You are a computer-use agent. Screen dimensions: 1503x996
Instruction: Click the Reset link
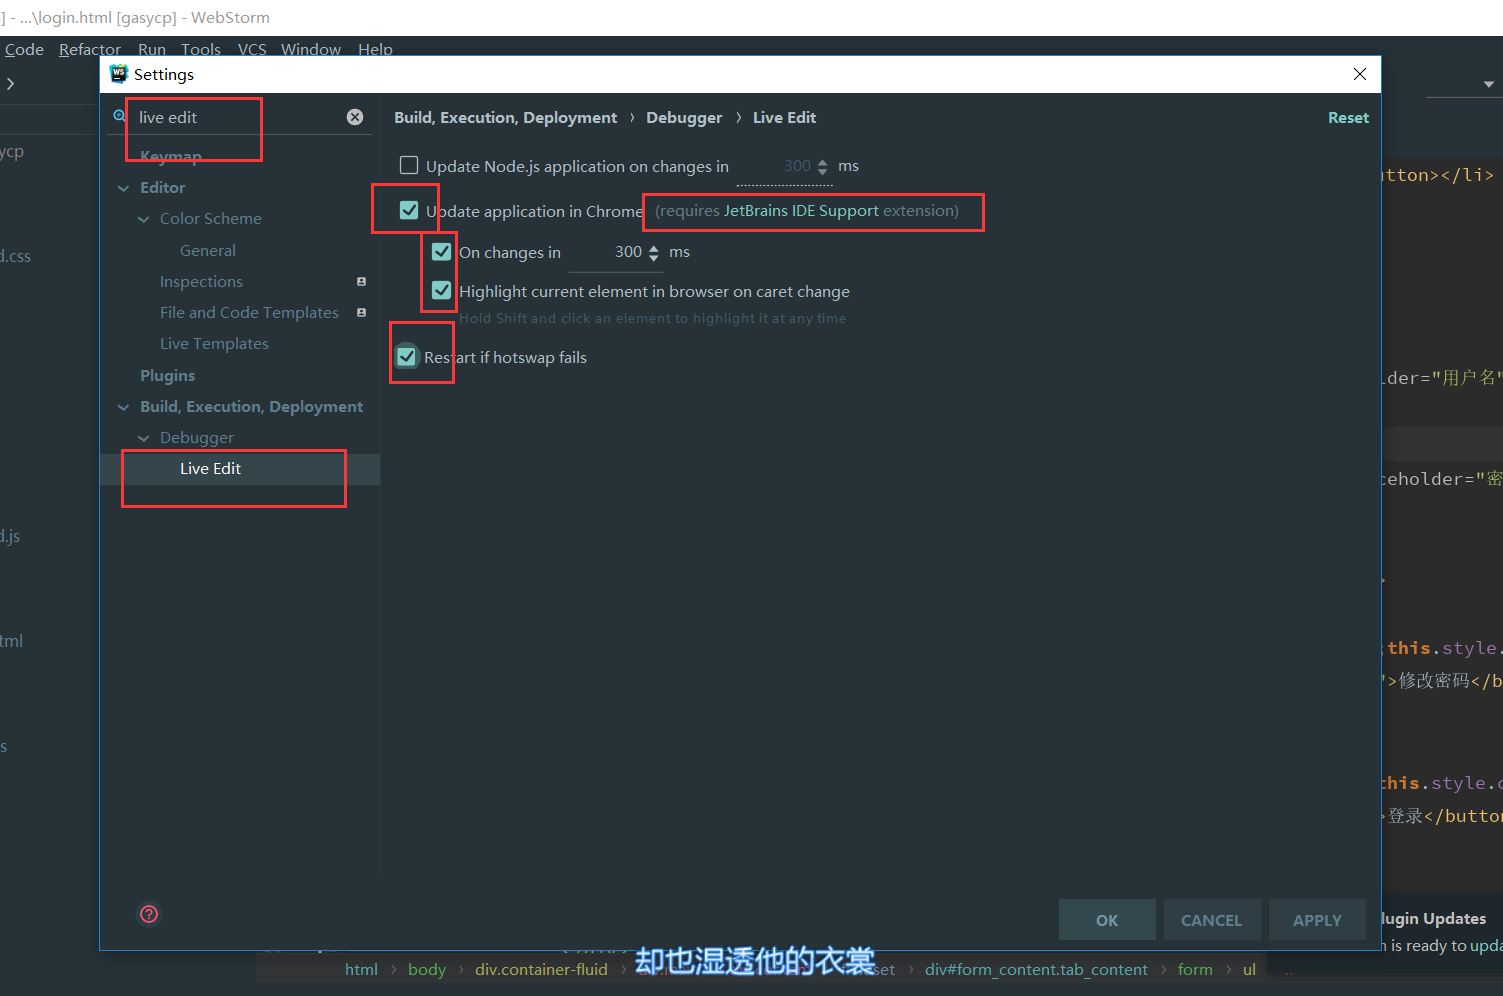pos(1348,117)
